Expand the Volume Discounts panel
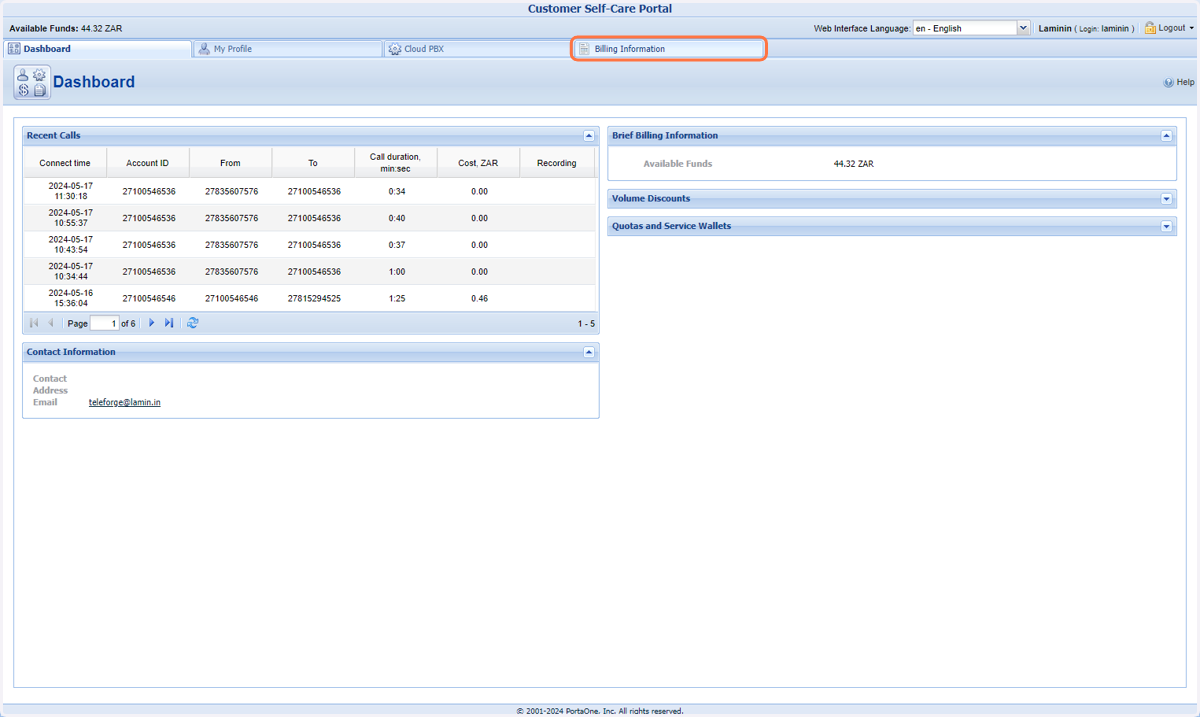This screenshot has width=1200, height=717. (1167, 199)
